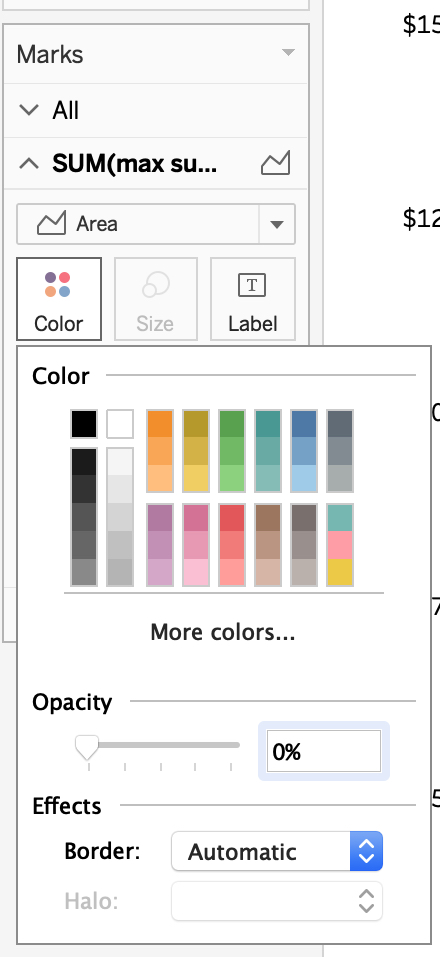Open the Border effects dropdown
Screen dimensions: 440x957
(277, 851)
